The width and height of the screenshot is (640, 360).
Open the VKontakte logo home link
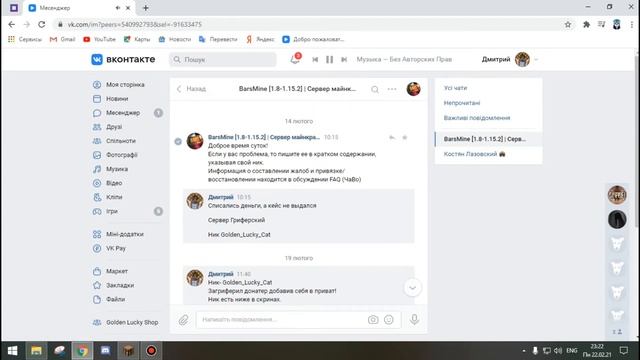[123, 60]
